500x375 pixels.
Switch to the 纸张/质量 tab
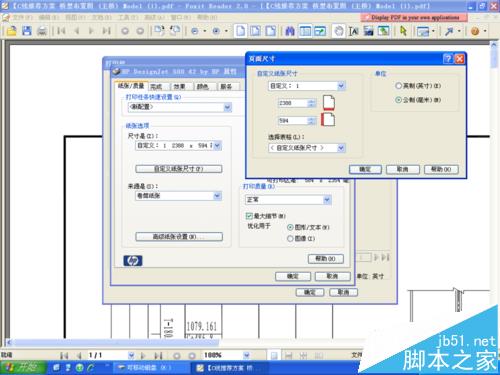coord(131,86)
